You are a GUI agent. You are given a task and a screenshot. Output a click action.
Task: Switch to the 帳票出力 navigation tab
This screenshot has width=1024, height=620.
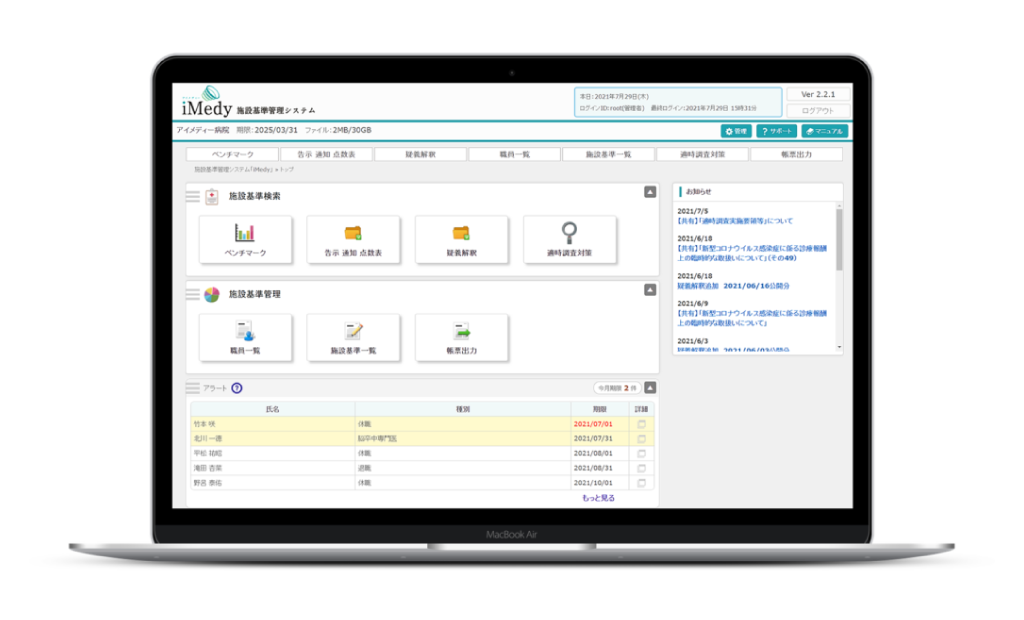[796, 155]
